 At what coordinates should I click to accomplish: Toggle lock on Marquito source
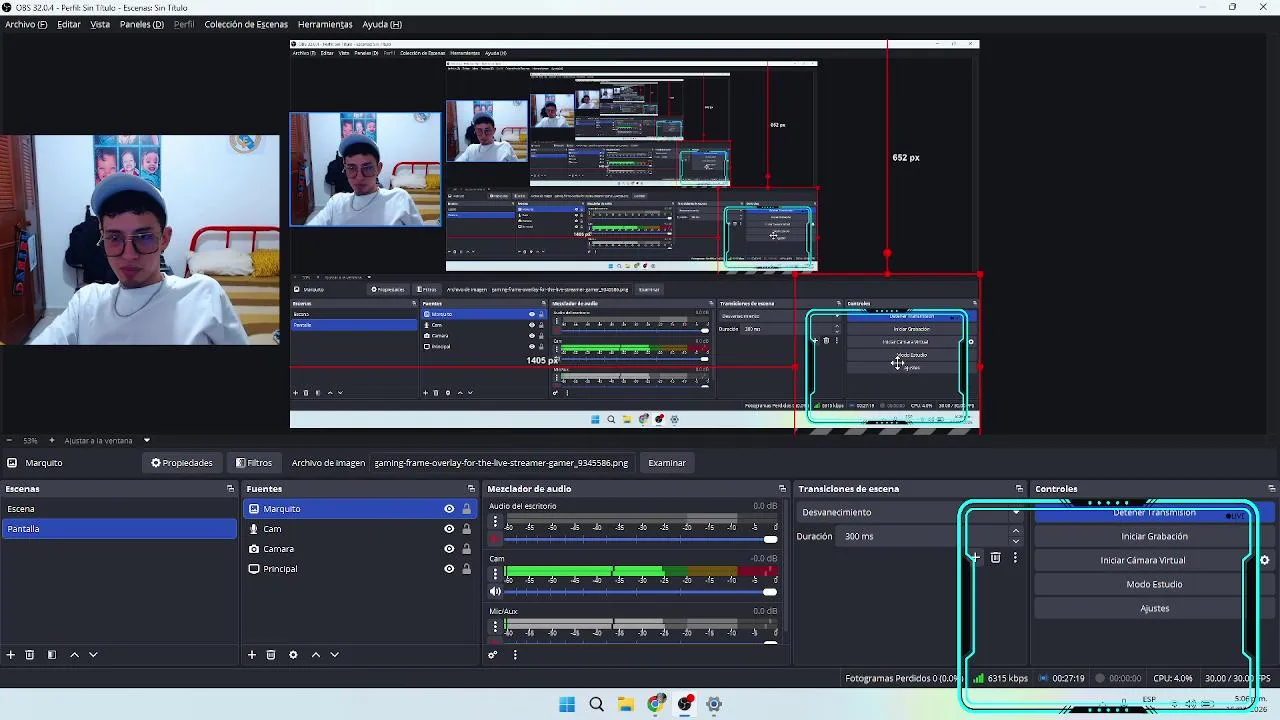466,509
